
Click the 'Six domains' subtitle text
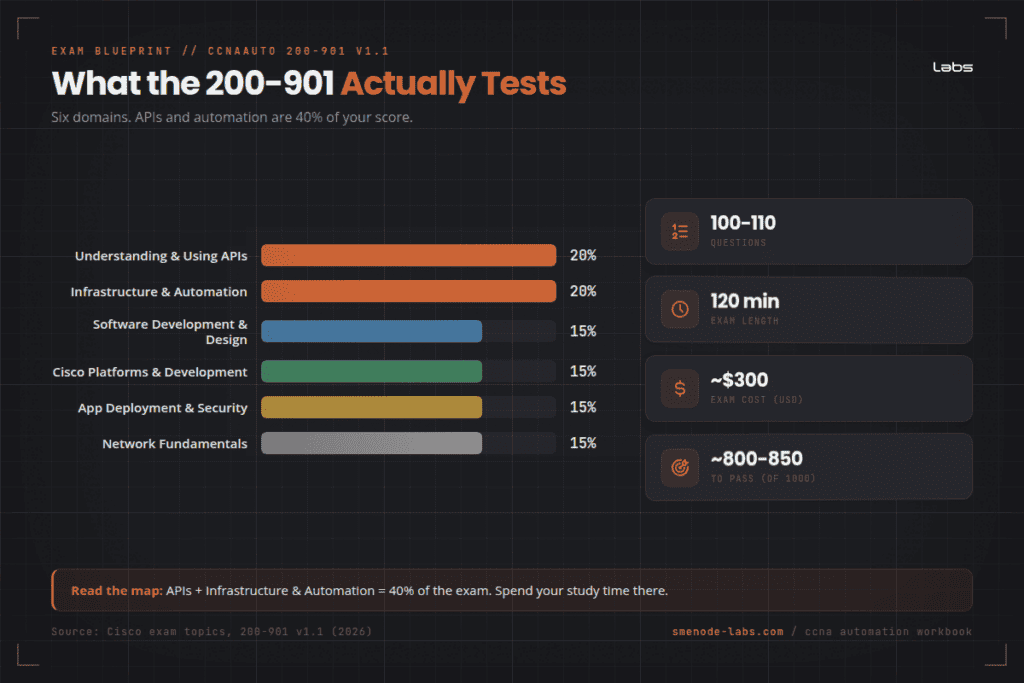232,118
